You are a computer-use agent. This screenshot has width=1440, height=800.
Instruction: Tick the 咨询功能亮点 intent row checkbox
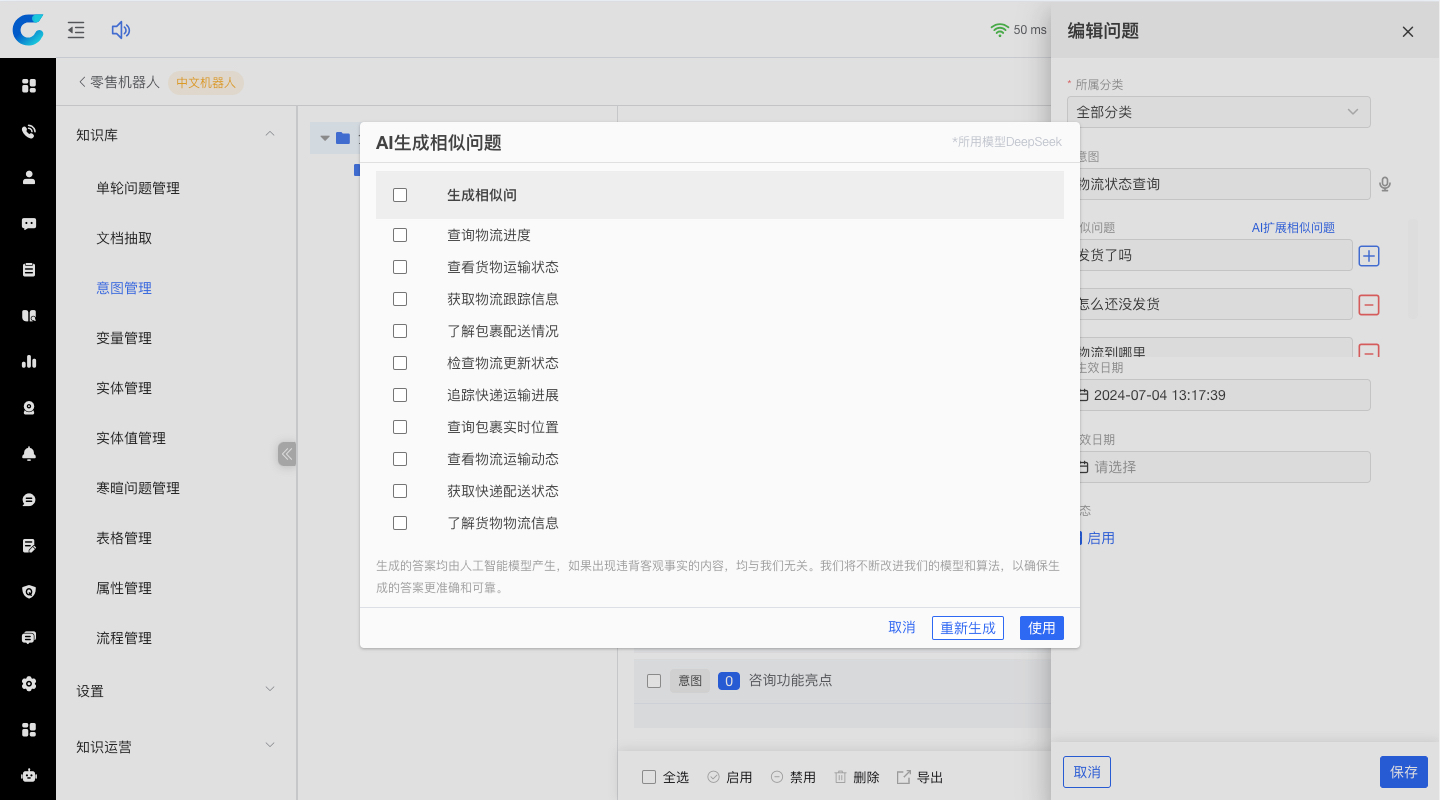point(654,681)
